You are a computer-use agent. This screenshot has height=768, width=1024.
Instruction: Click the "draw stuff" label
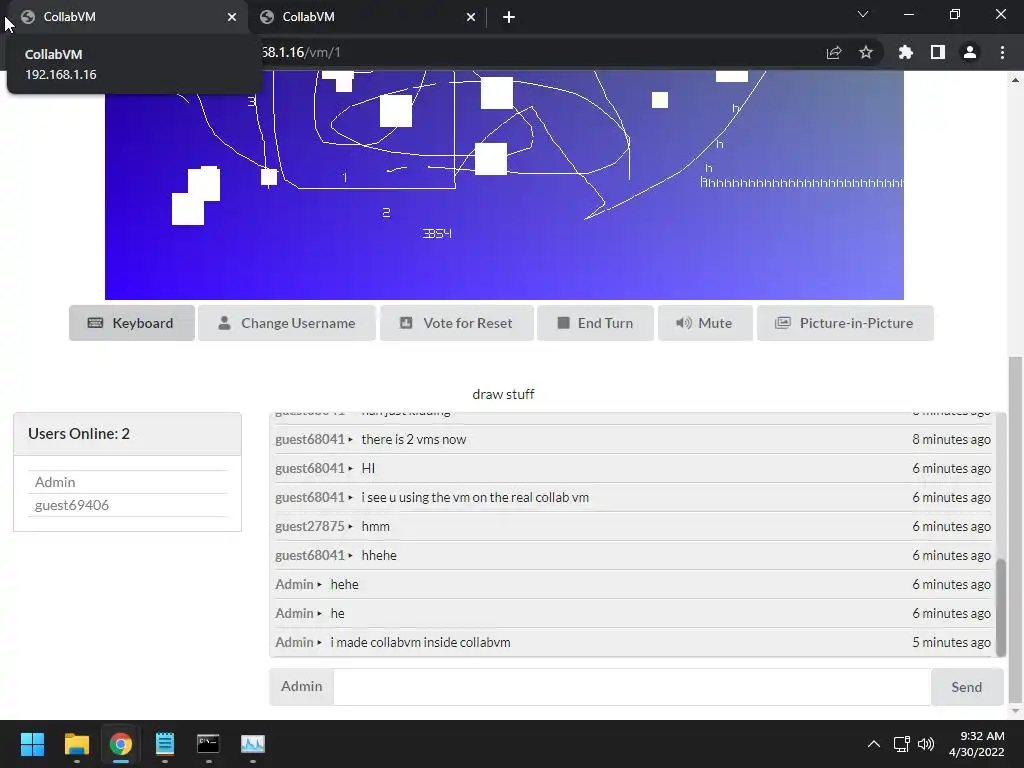tap(504, 394)
